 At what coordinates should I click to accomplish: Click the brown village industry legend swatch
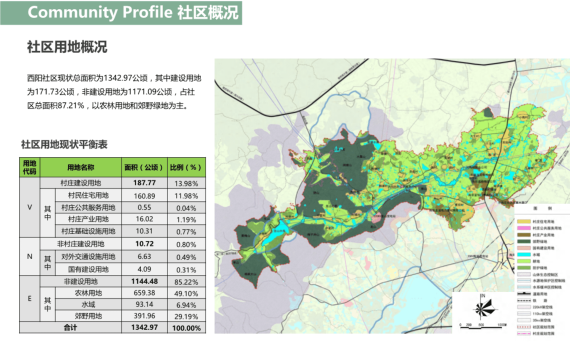pos(523,235)
